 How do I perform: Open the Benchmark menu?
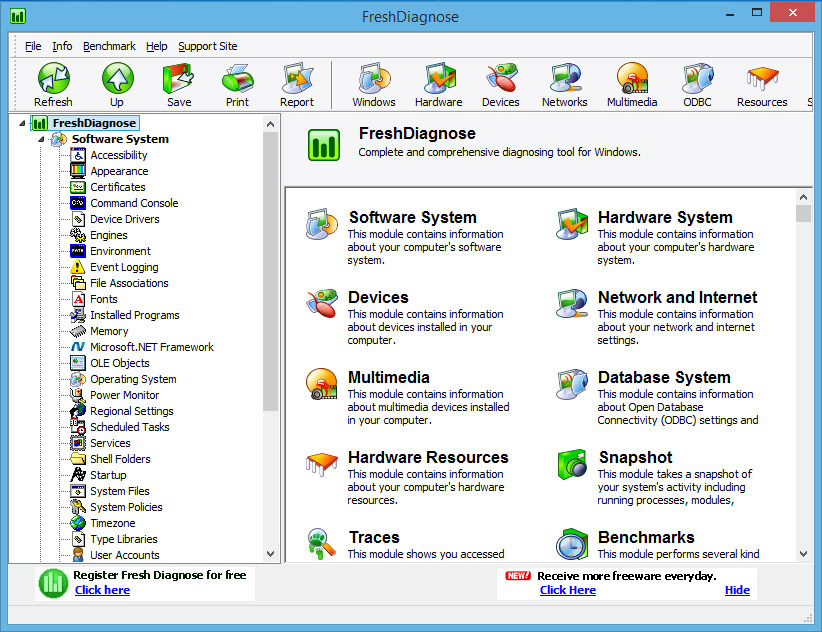click(109, 46)
